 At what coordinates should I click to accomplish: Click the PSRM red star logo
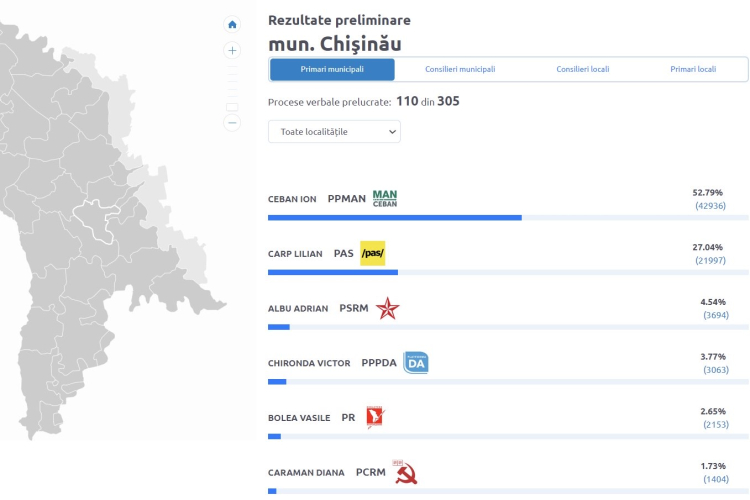[x=387, y=308]
